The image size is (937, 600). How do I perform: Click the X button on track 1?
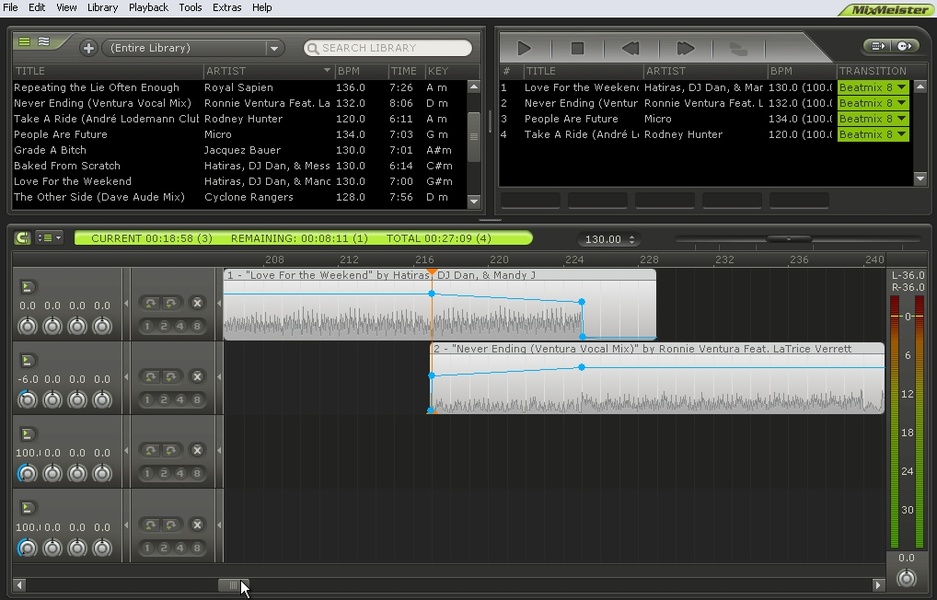tap(197, 303)
